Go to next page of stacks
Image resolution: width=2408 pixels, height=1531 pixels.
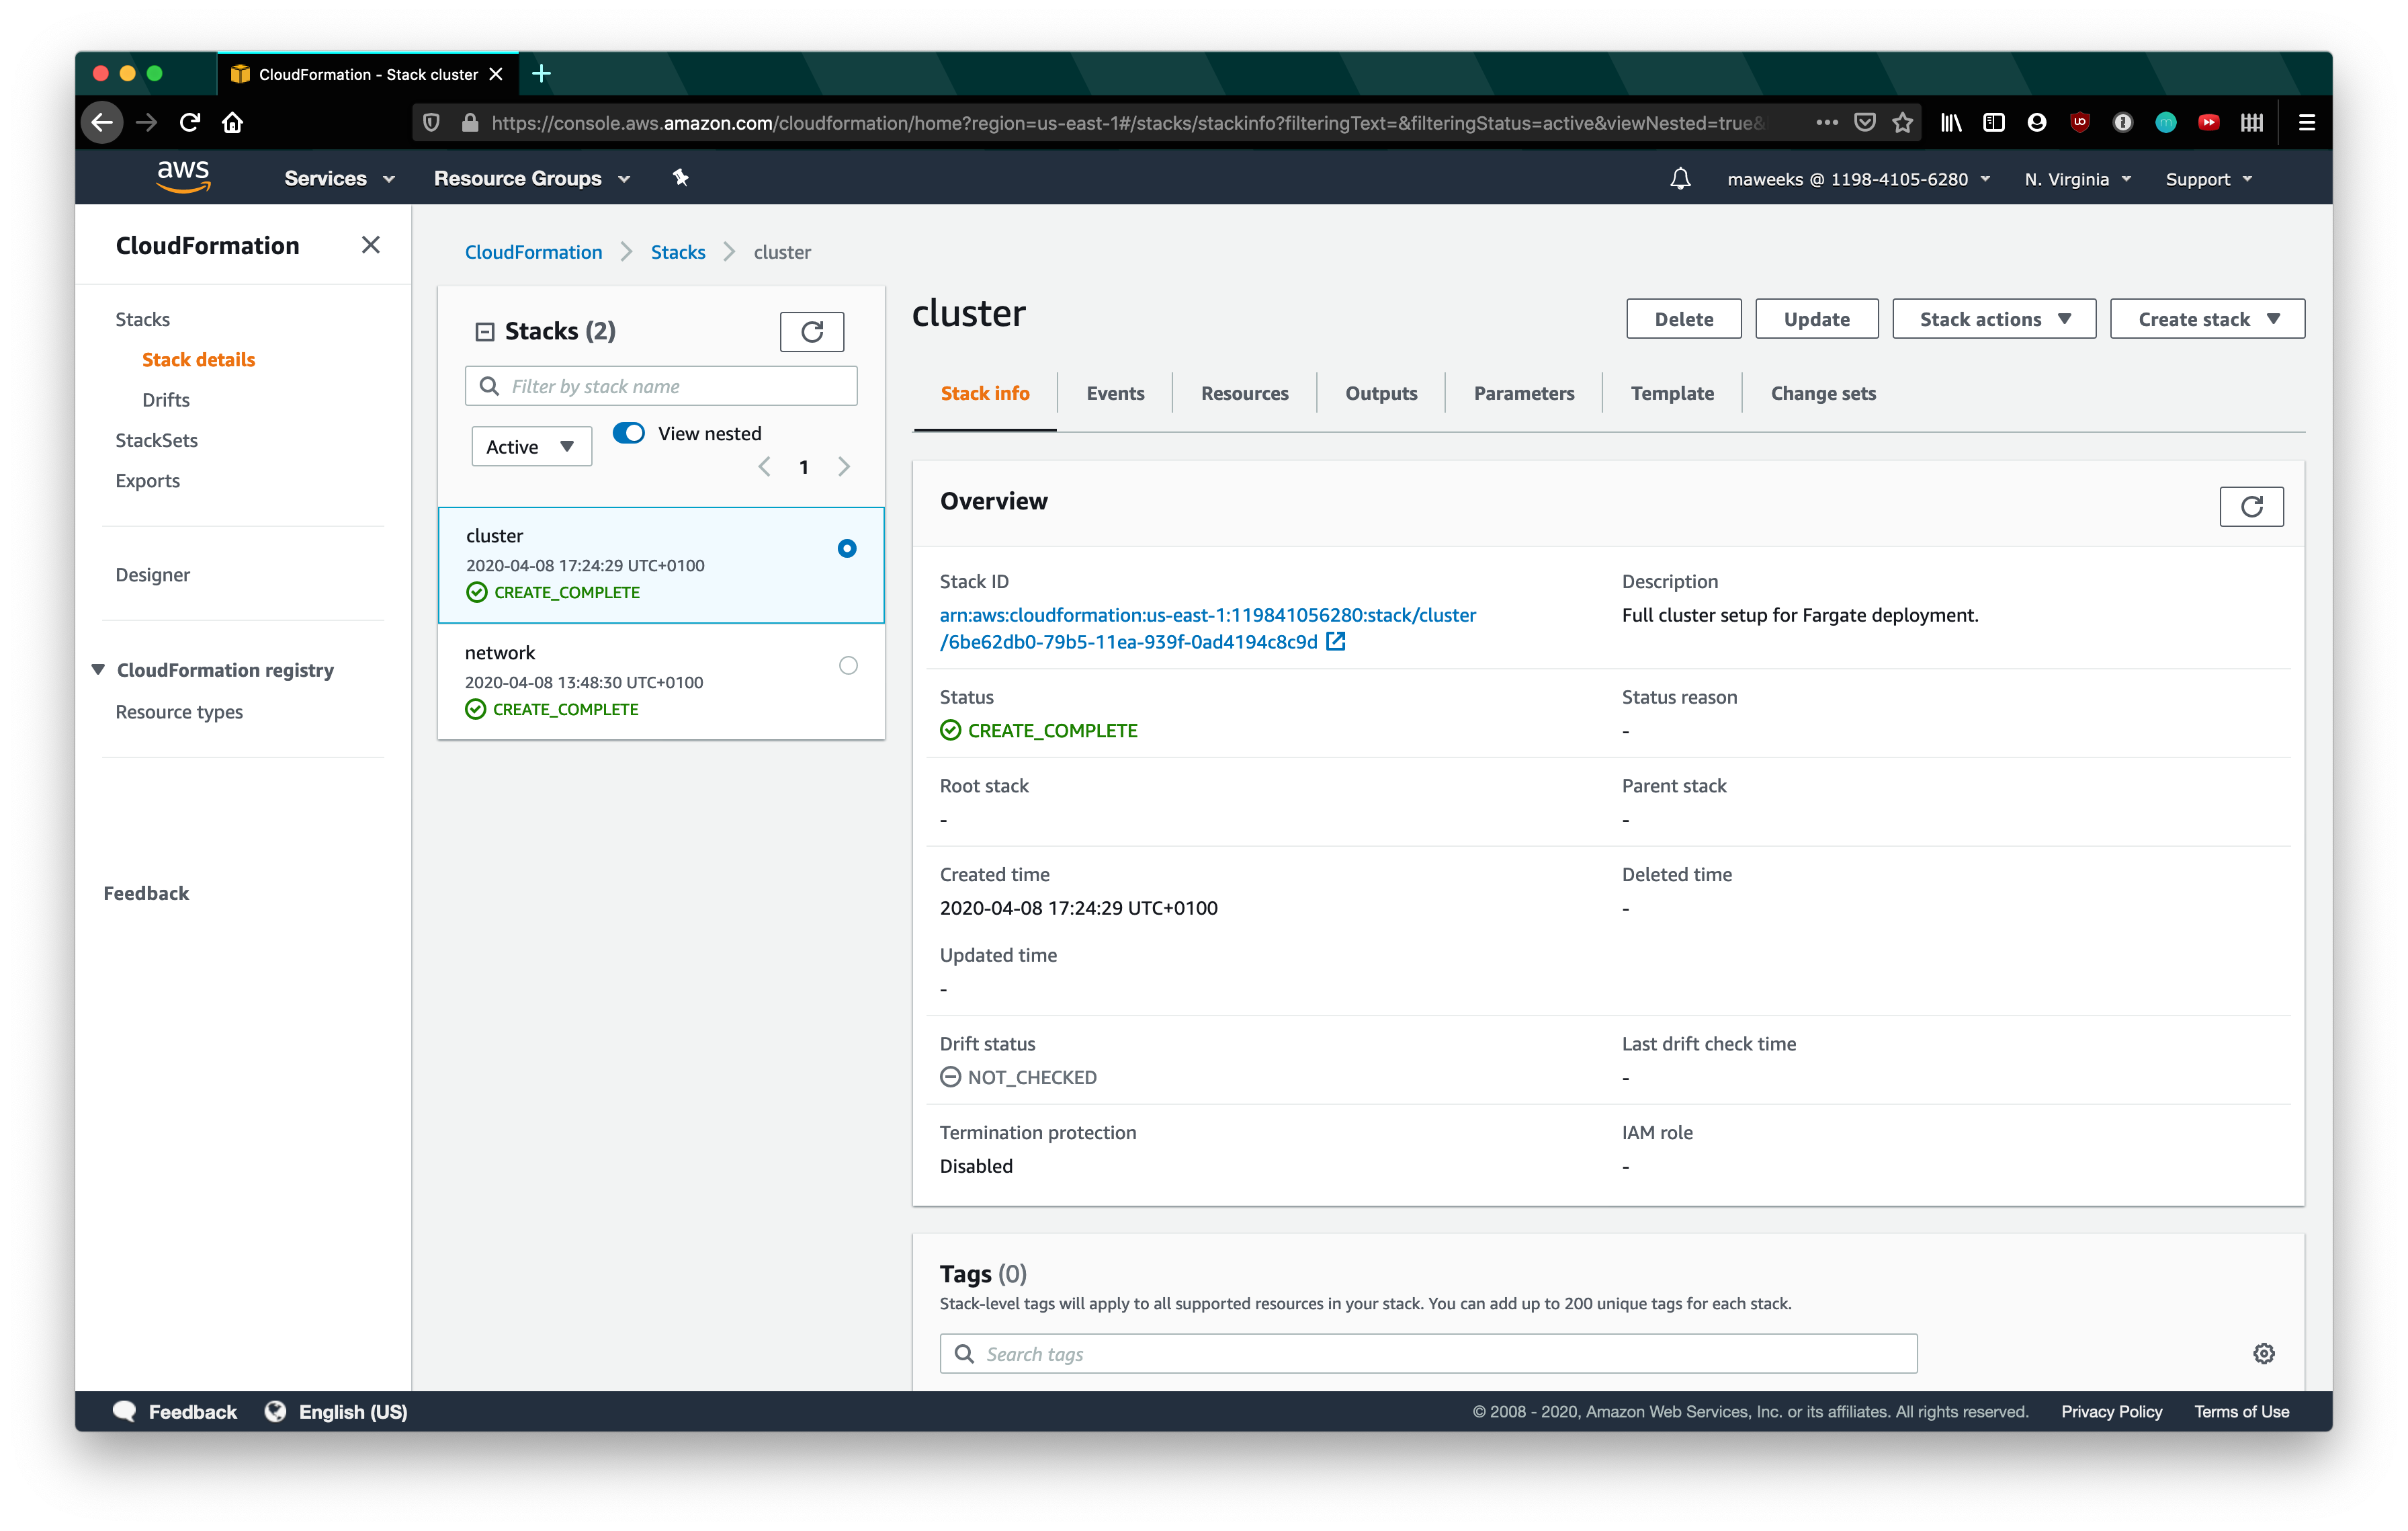(844, 467)
